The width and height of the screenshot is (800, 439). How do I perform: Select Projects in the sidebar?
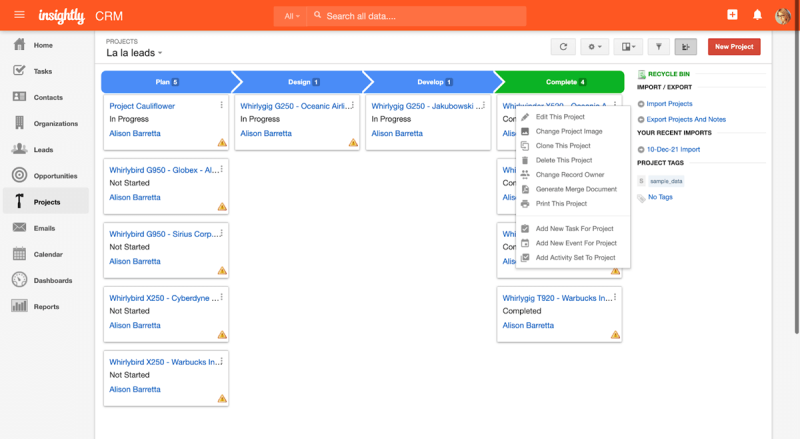coord(46,202)
